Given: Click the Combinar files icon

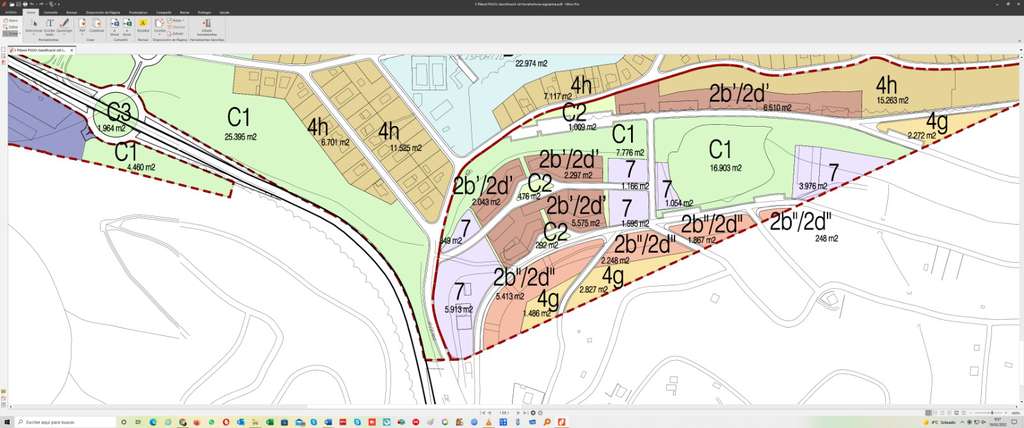Looking at the screenshot, I should point(97,24).
